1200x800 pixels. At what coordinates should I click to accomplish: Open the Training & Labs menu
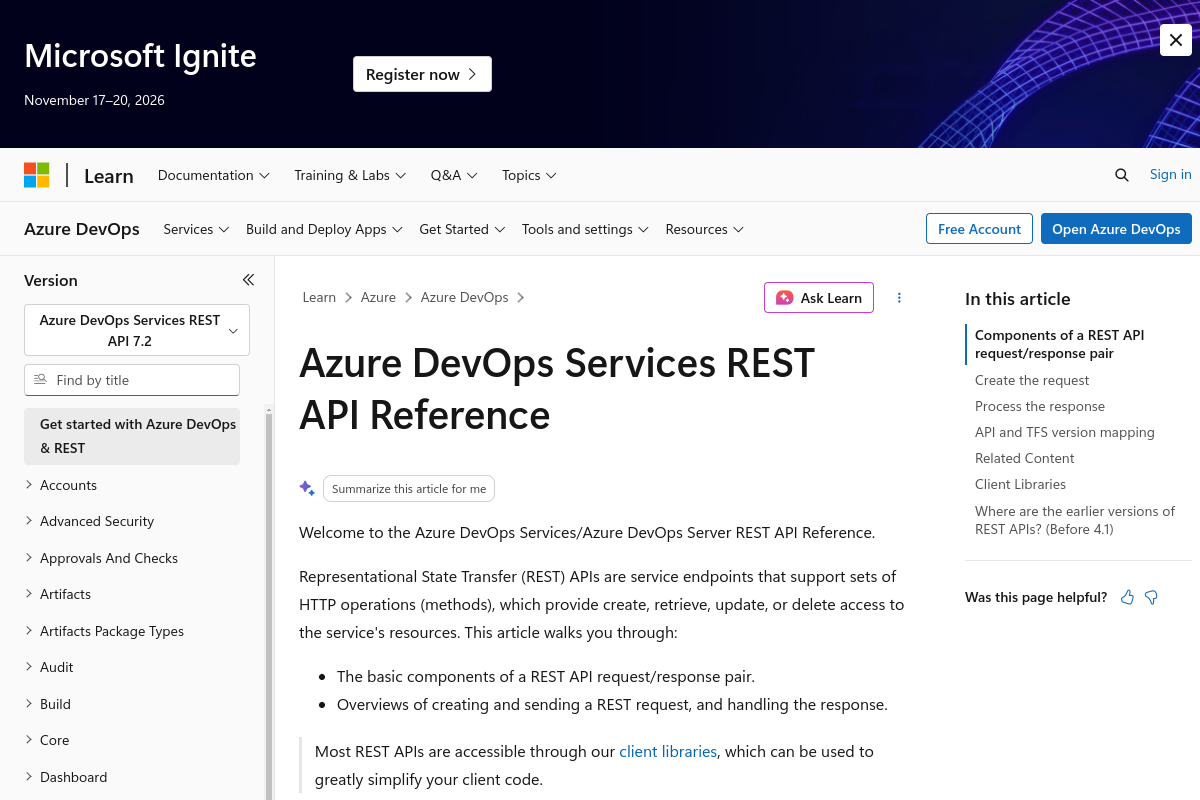click(x=350, y=175)
